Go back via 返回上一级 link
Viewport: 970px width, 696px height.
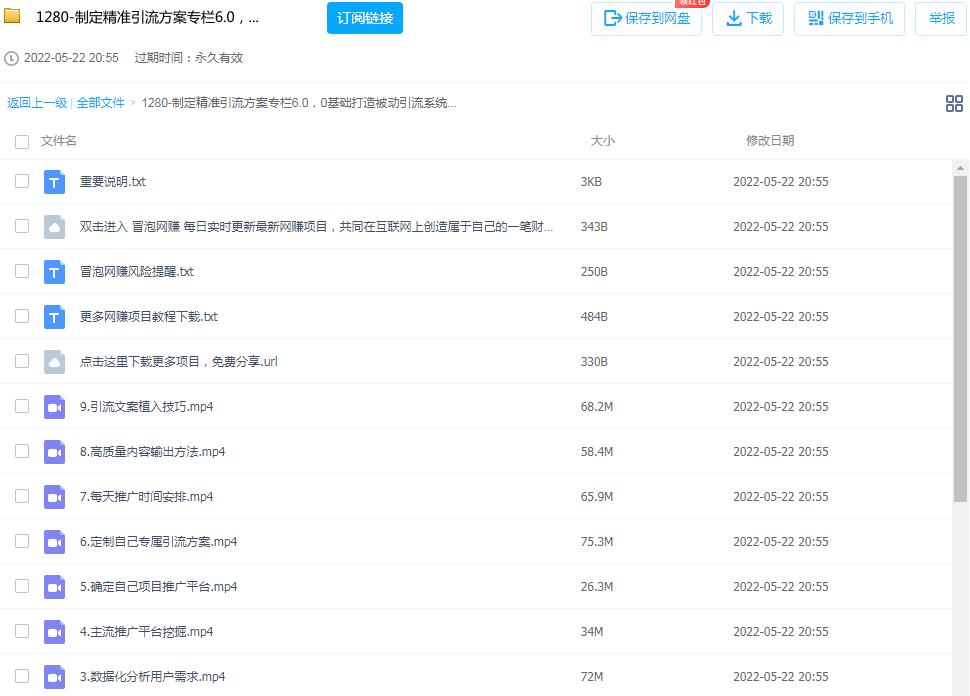click(x=37, y=103)
